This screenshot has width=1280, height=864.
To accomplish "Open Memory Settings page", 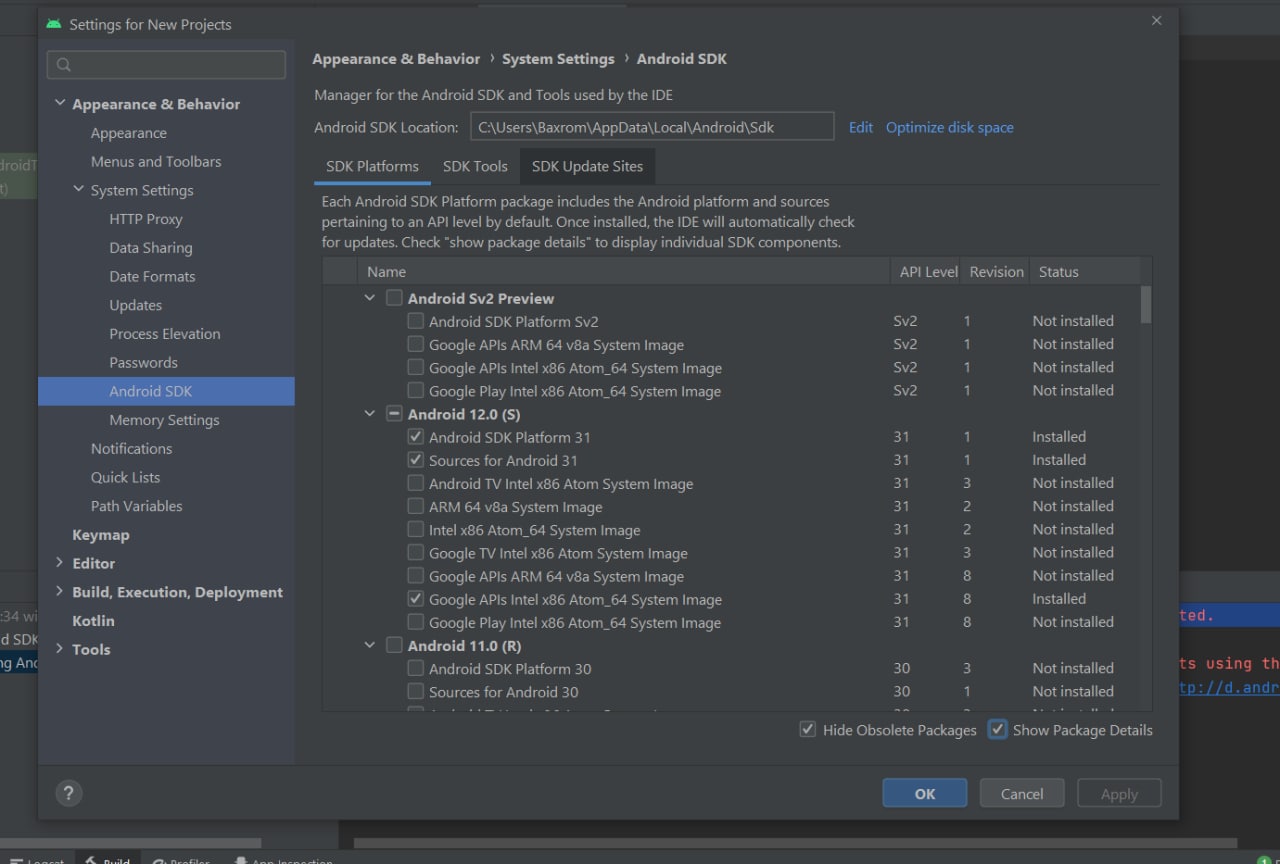I will pos(164,420).
